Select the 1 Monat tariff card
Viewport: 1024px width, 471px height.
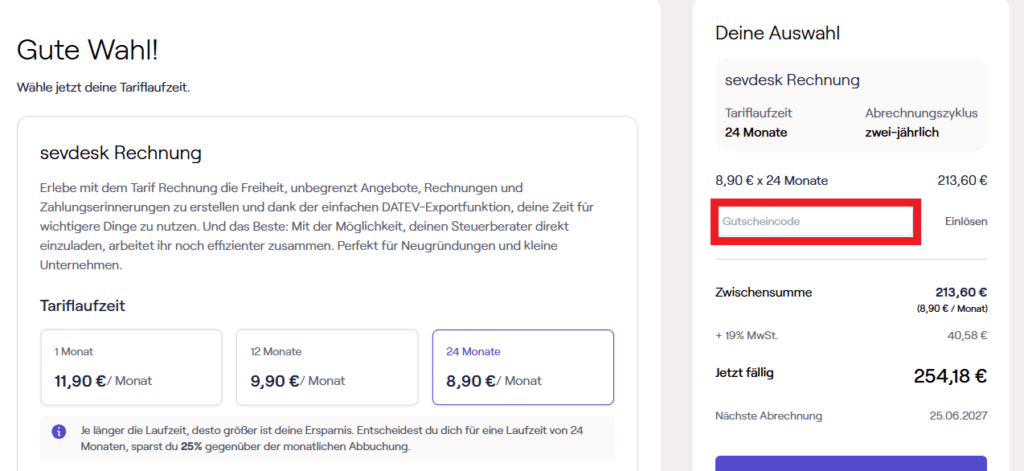[x=131, y=367]
